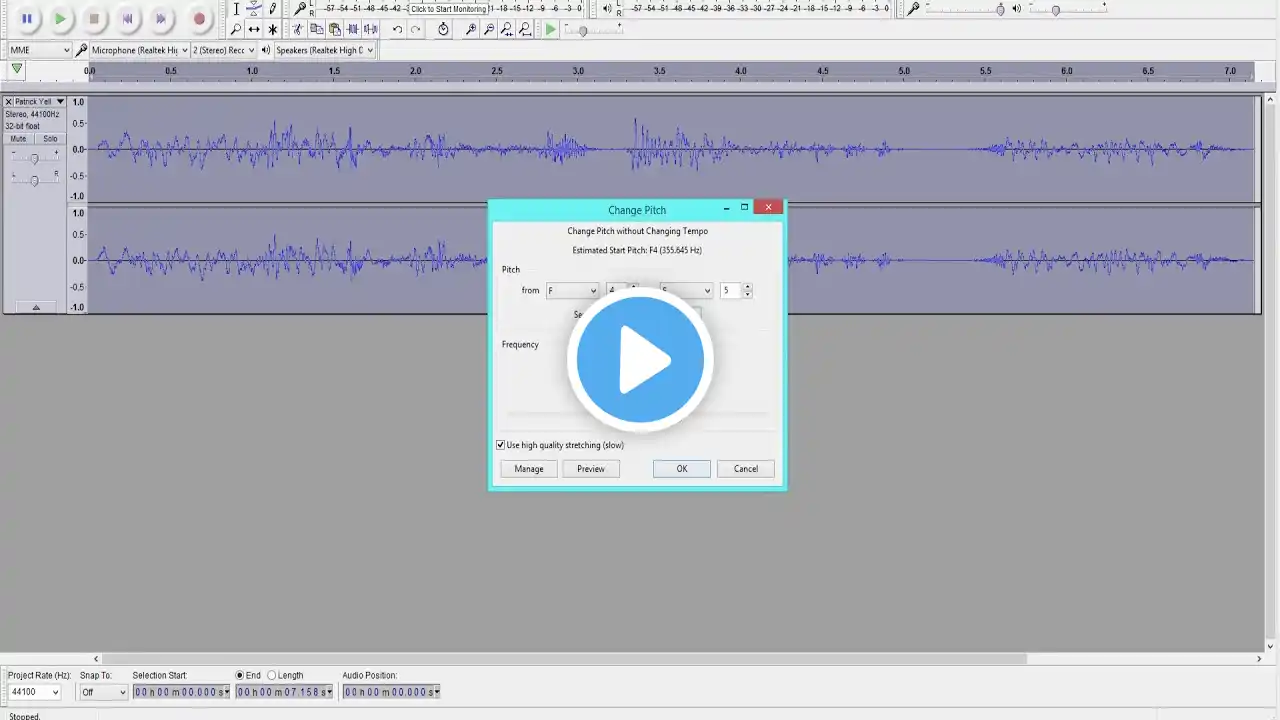Click the Zoom In magnifier icon
The height and width of the screenshot is (720, 1280).
[471, 30]
